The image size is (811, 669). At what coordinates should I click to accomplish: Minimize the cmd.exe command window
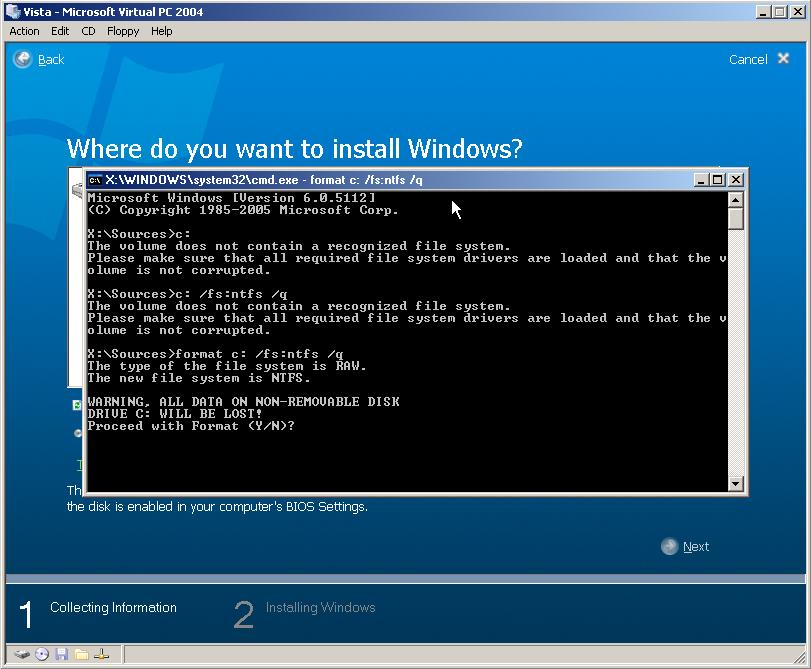(x=700, y=180)
